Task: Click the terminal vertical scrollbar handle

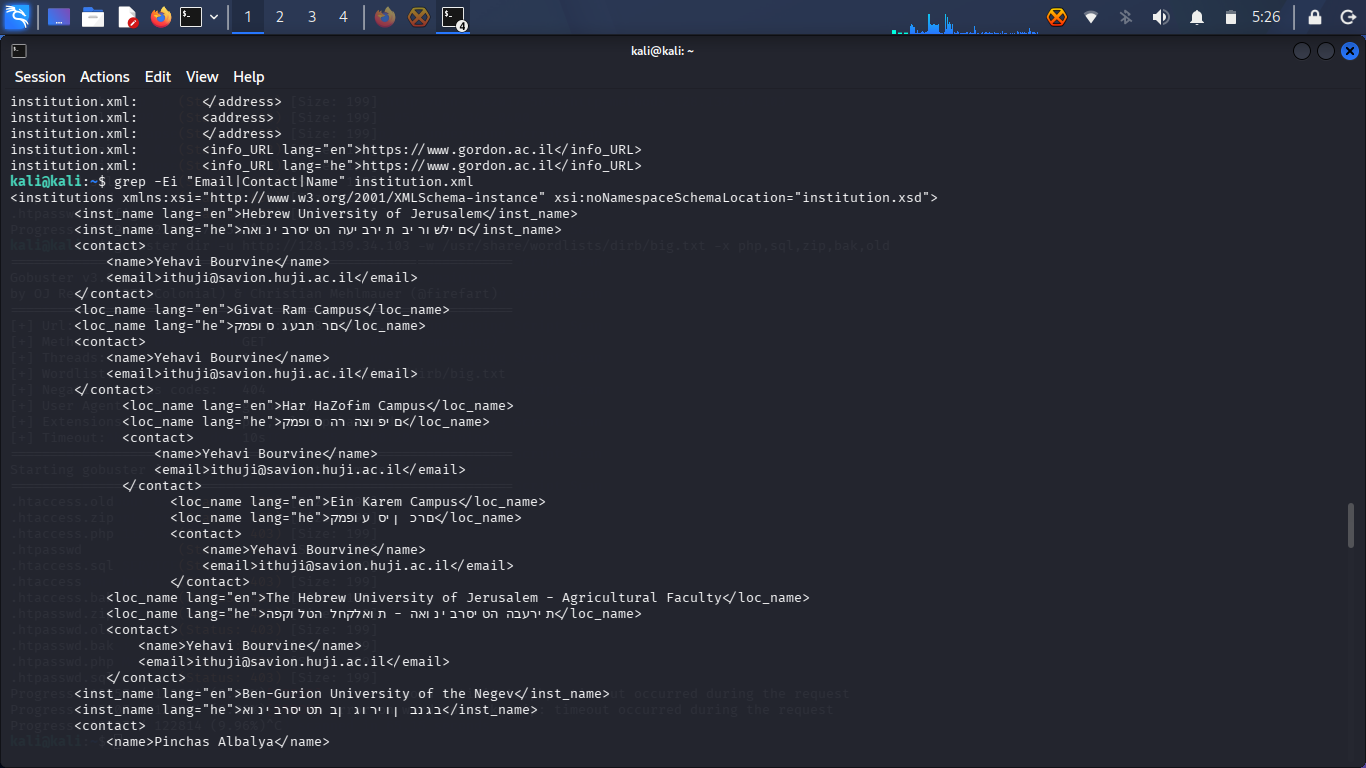Action: 1352,525
